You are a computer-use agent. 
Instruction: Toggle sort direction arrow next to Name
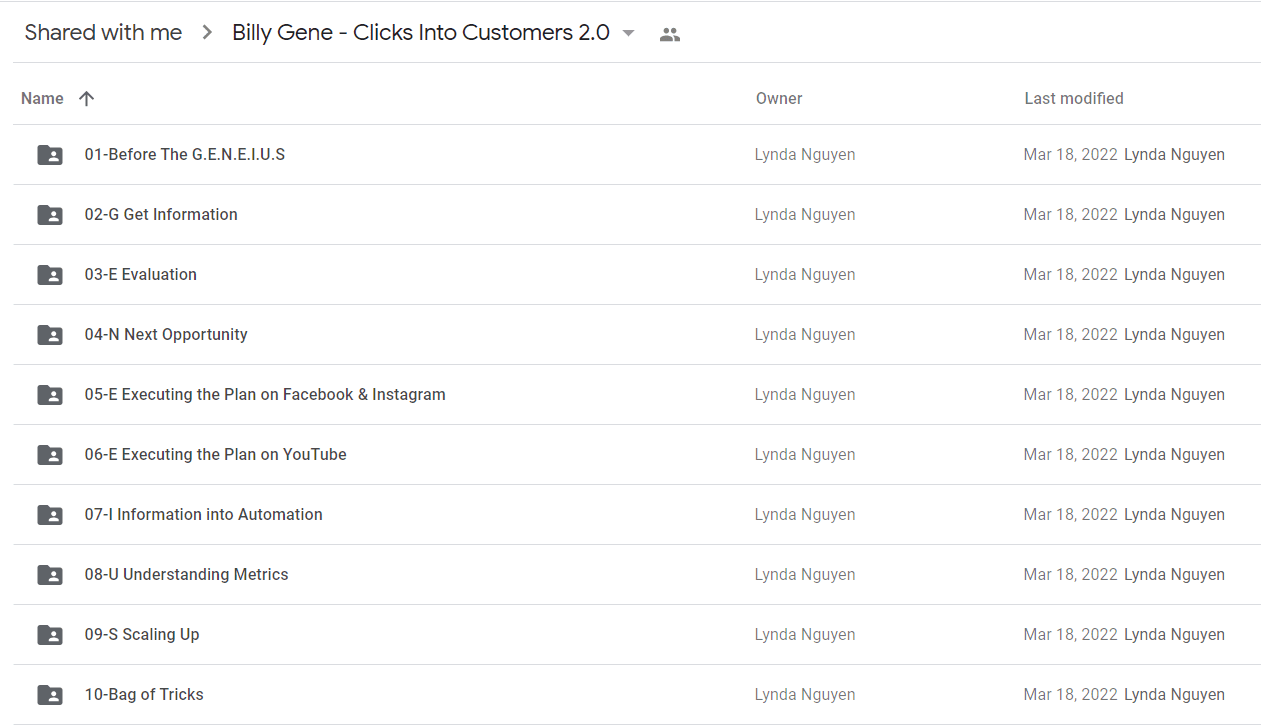click(87, 98)
